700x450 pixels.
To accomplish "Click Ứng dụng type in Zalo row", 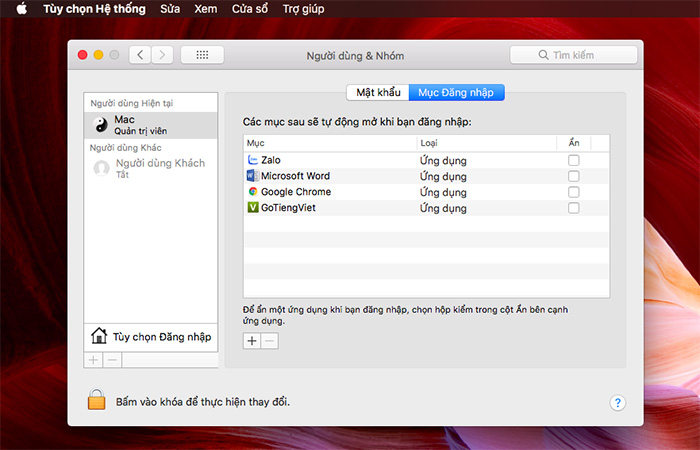I will click(443, 161).
